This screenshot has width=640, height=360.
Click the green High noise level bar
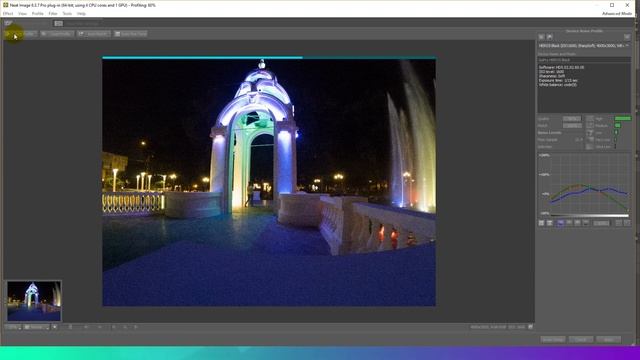tap(623, 118)
